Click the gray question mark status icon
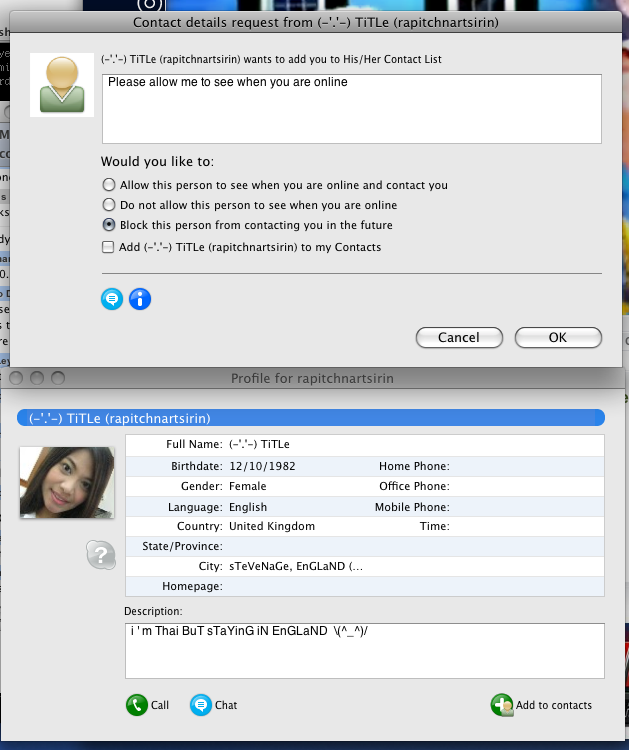The height and width of the screenshot is (750, 629). click(100, 554)
